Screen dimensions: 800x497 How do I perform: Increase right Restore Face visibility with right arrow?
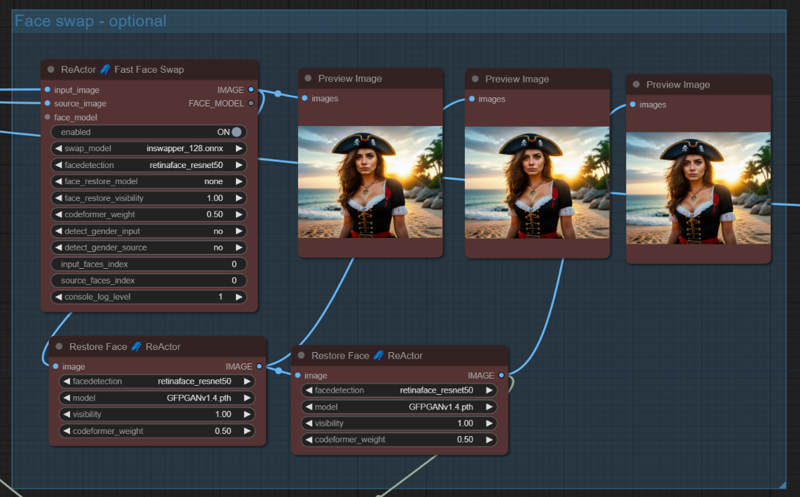[489, 423]
